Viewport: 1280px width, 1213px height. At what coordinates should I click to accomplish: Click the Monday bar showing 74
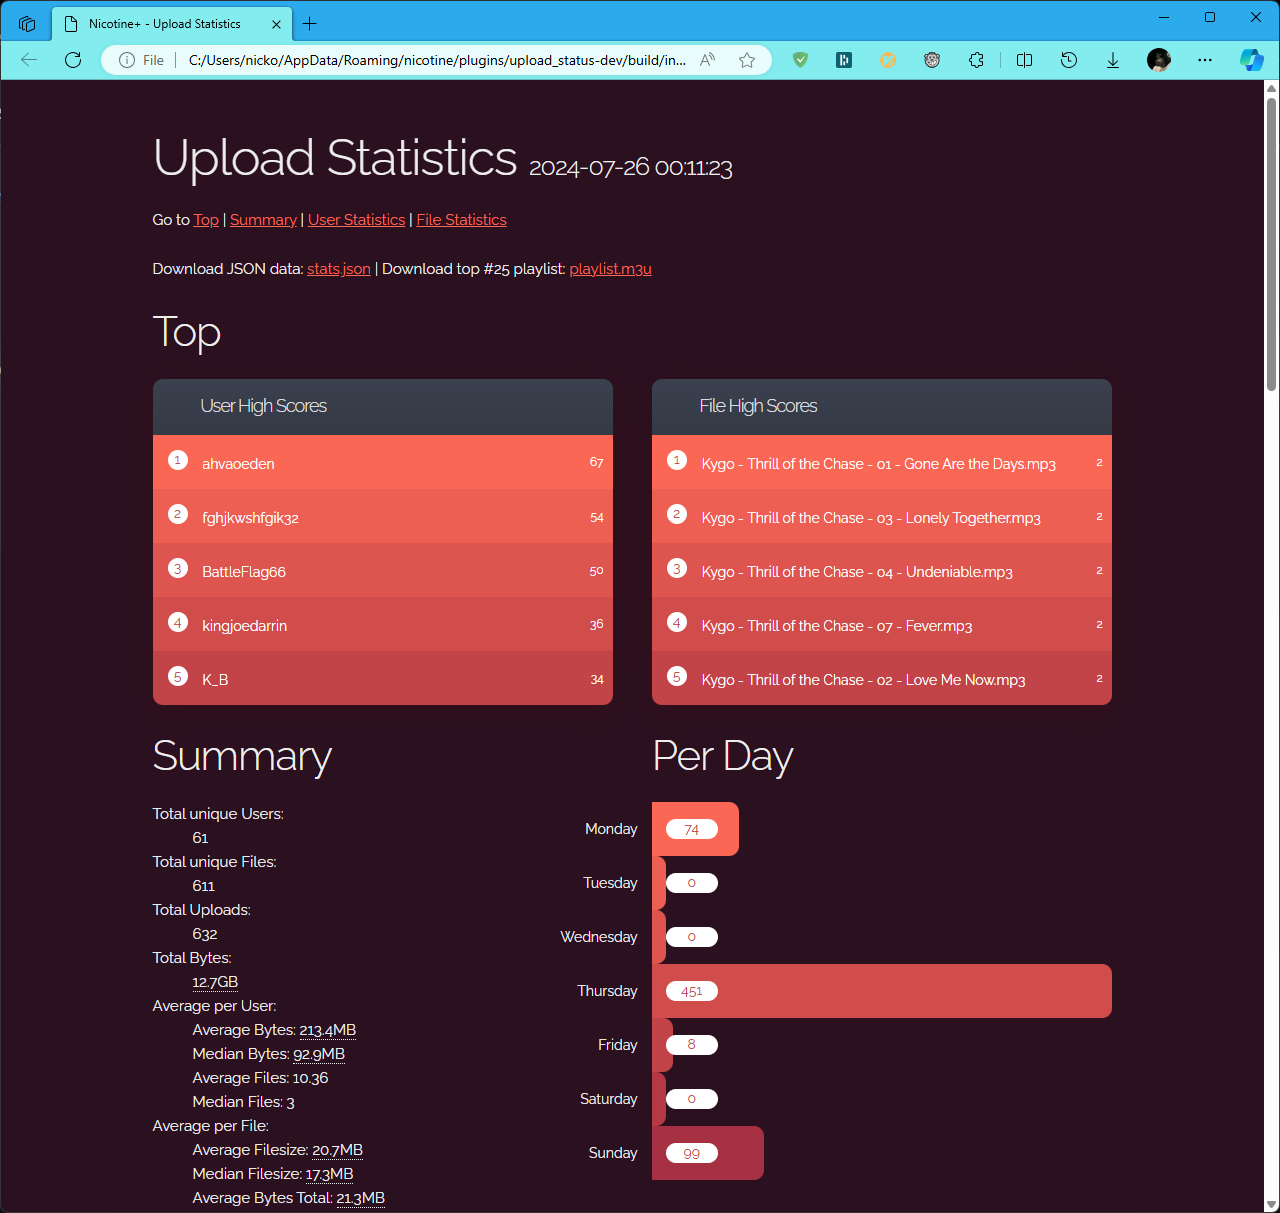pyautogui.click(x=695, y=829)
